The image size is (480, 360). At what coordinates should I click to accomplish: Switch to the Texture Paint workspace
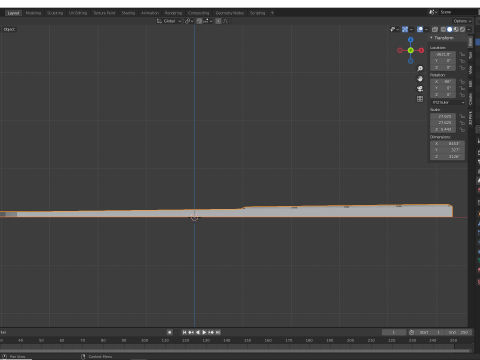coord(104,13)
